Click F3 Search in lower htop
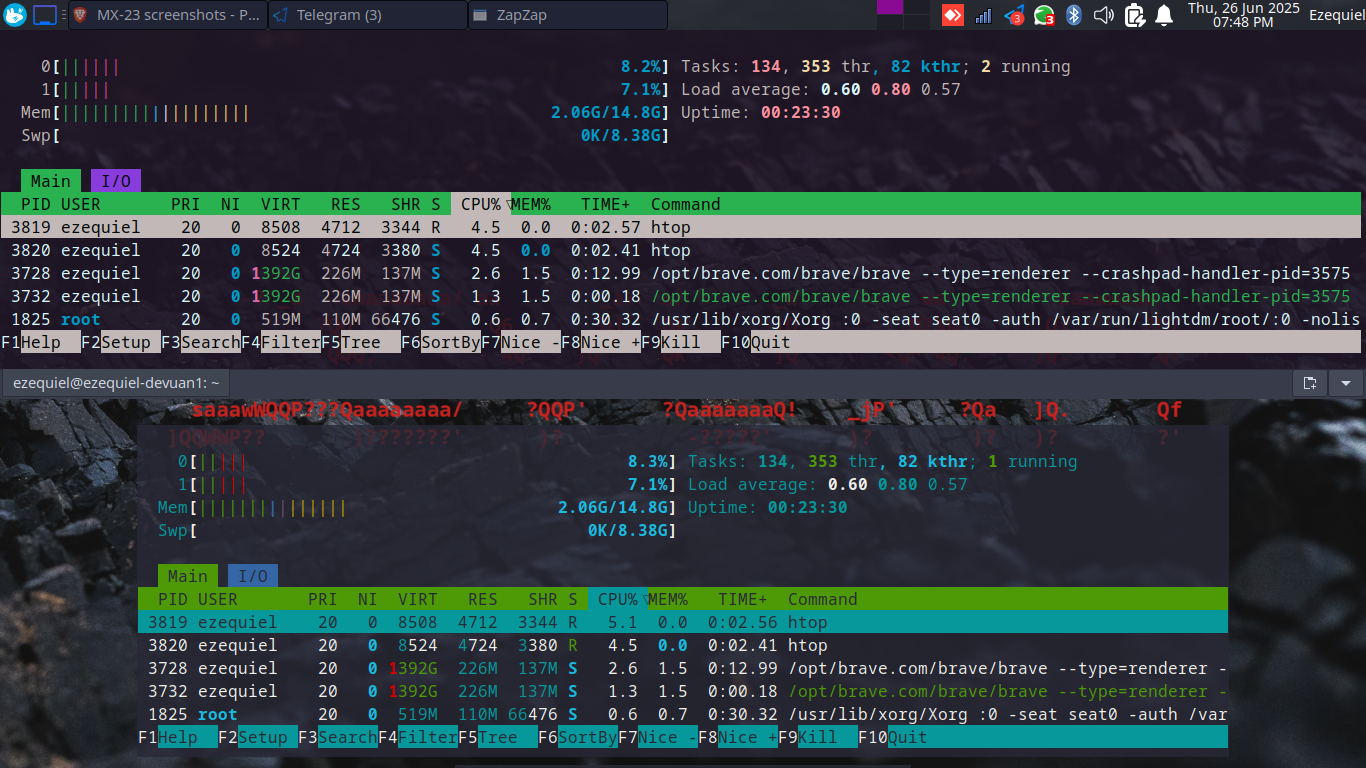The width and height of the screenshot is (1366, 768). pos(338,737)
